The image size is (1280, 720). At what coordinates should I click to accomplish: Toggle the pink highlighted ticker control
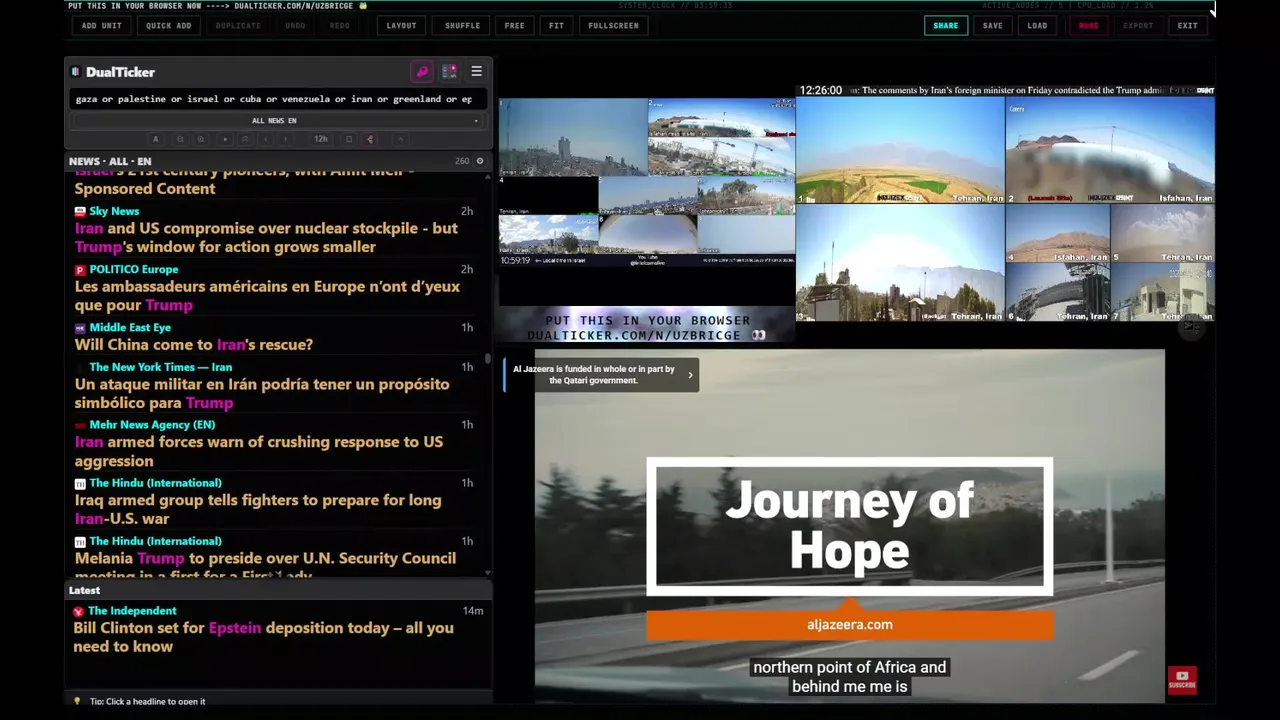[370, 139]
